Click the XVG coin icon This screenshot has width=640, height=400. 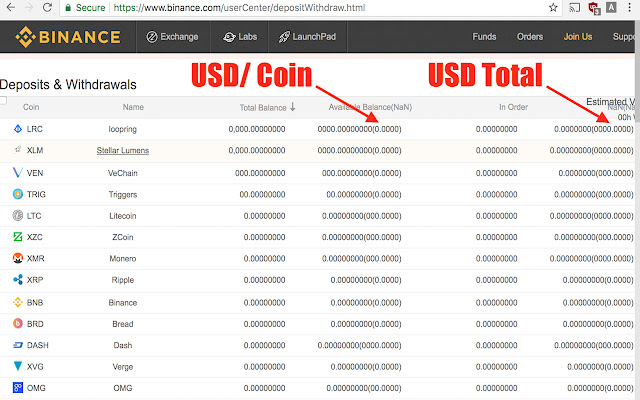point(18,366)
